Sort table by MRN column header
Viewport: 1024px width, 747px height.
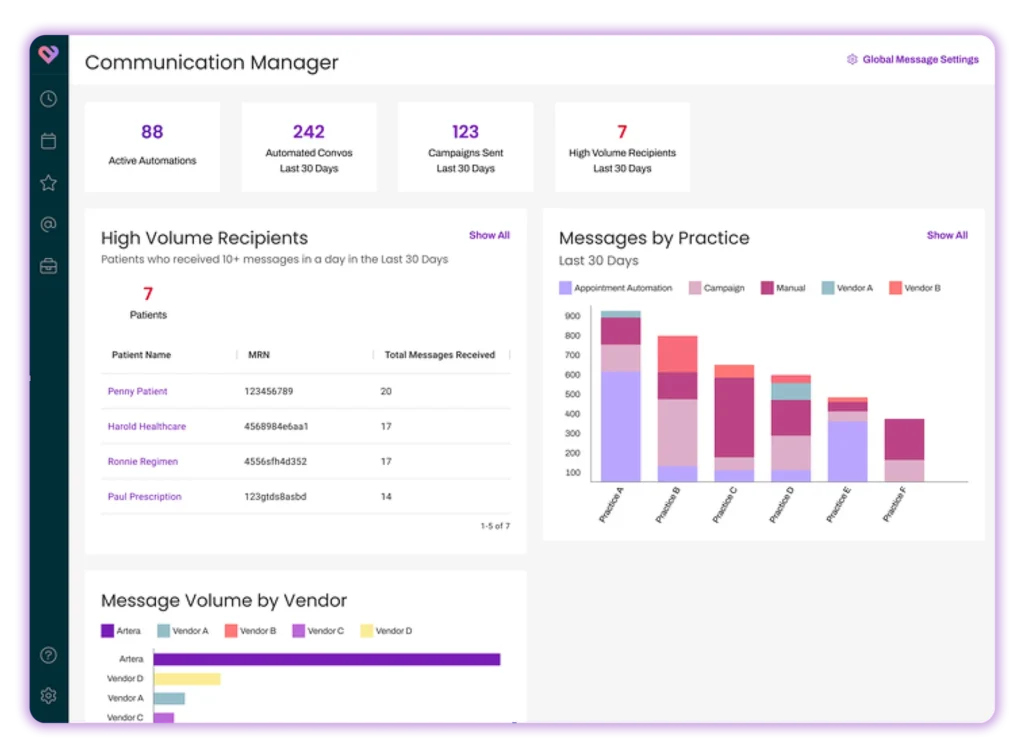tap(258, 355)
